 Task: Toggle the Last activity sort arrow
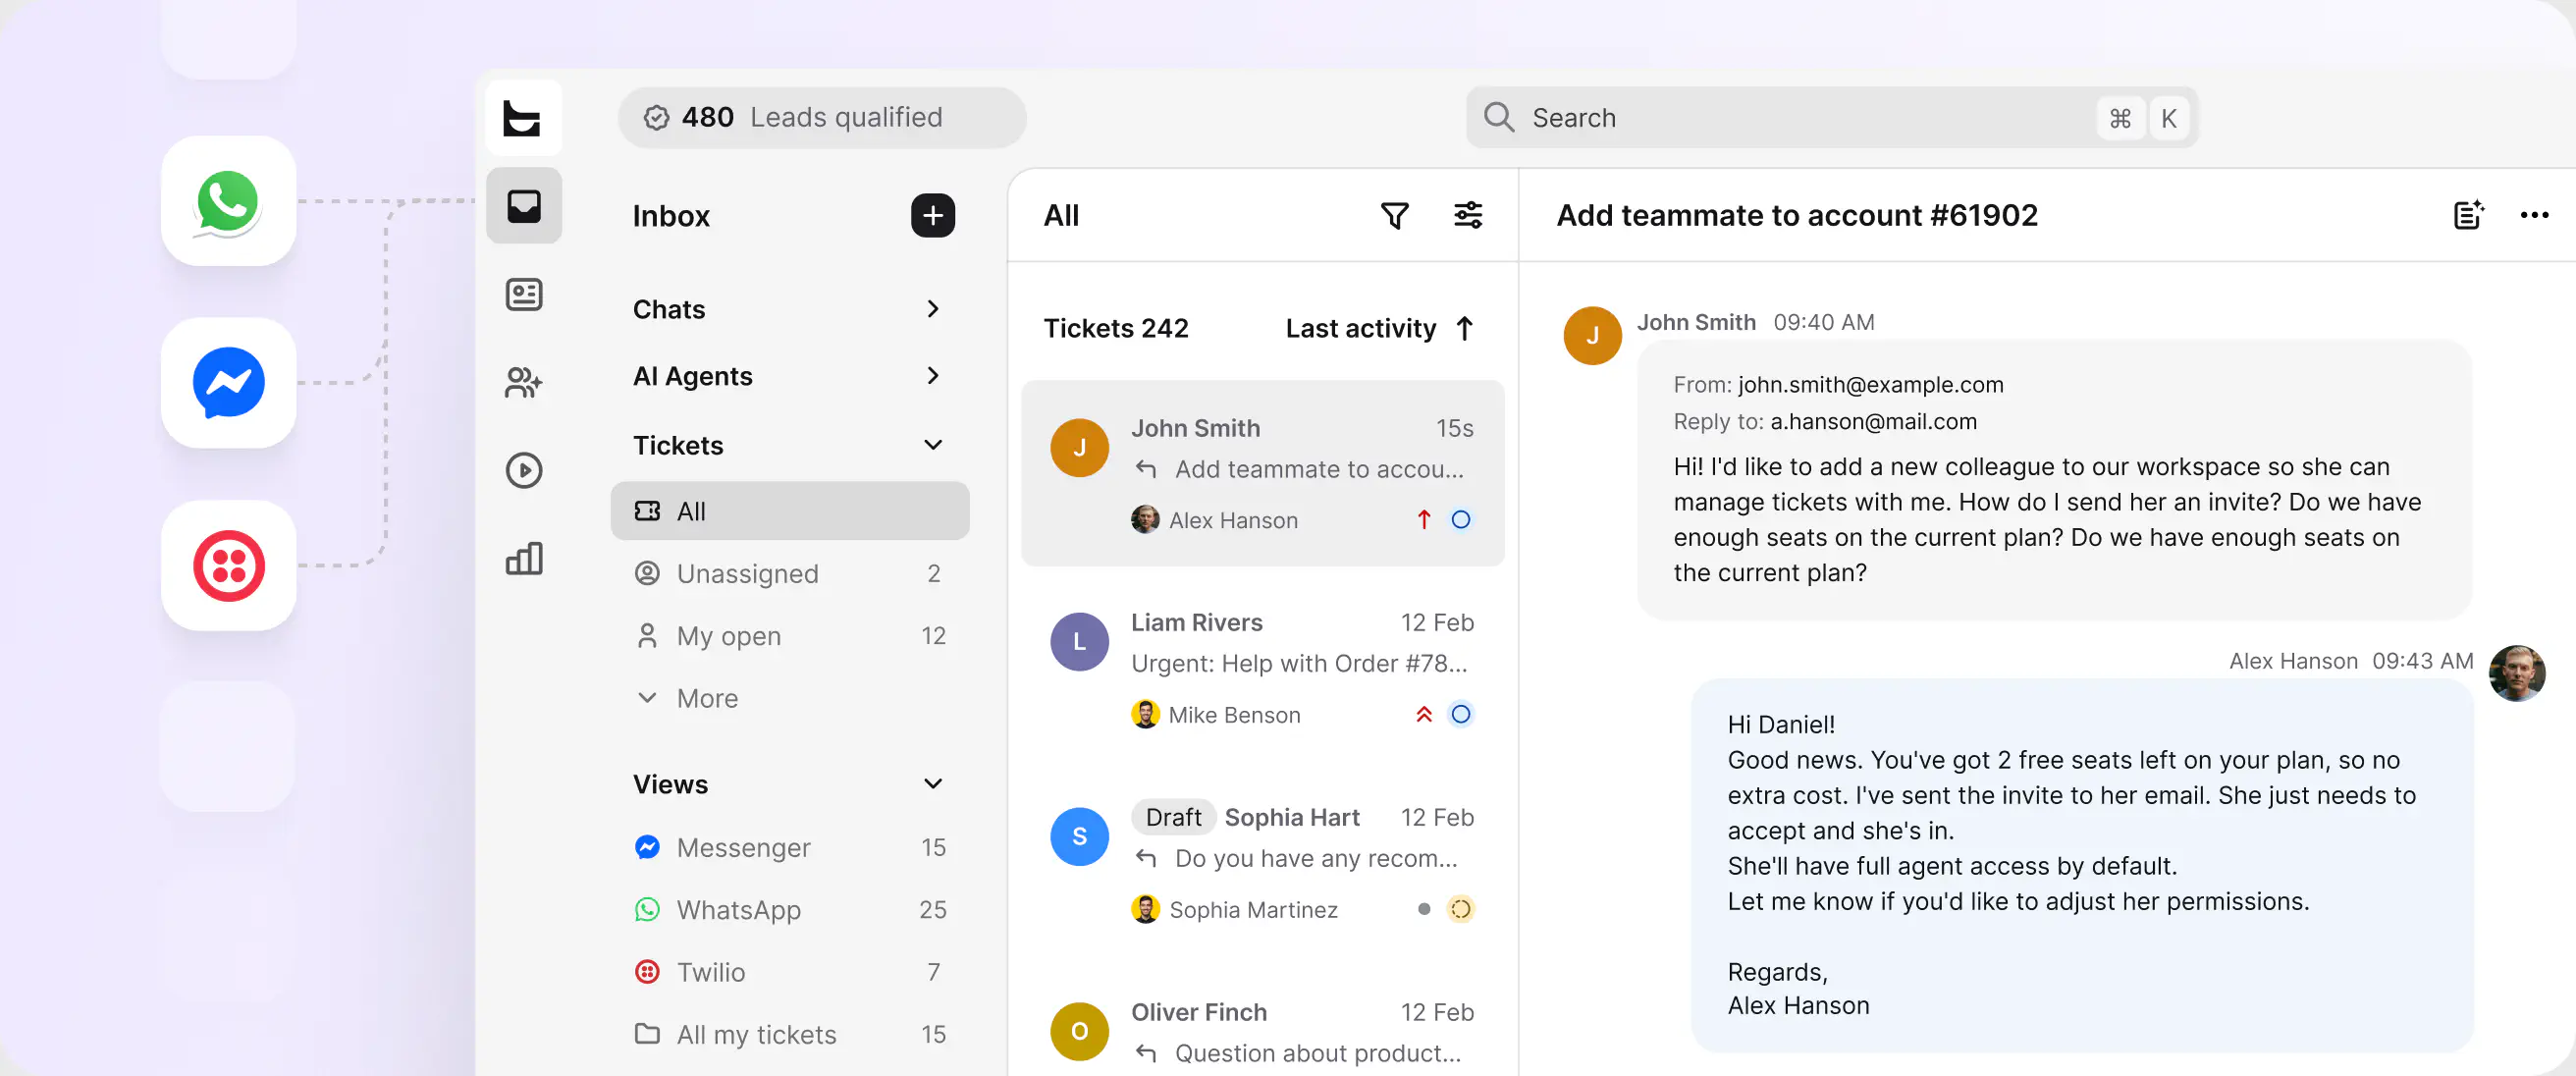click(x=1464, y=328)
